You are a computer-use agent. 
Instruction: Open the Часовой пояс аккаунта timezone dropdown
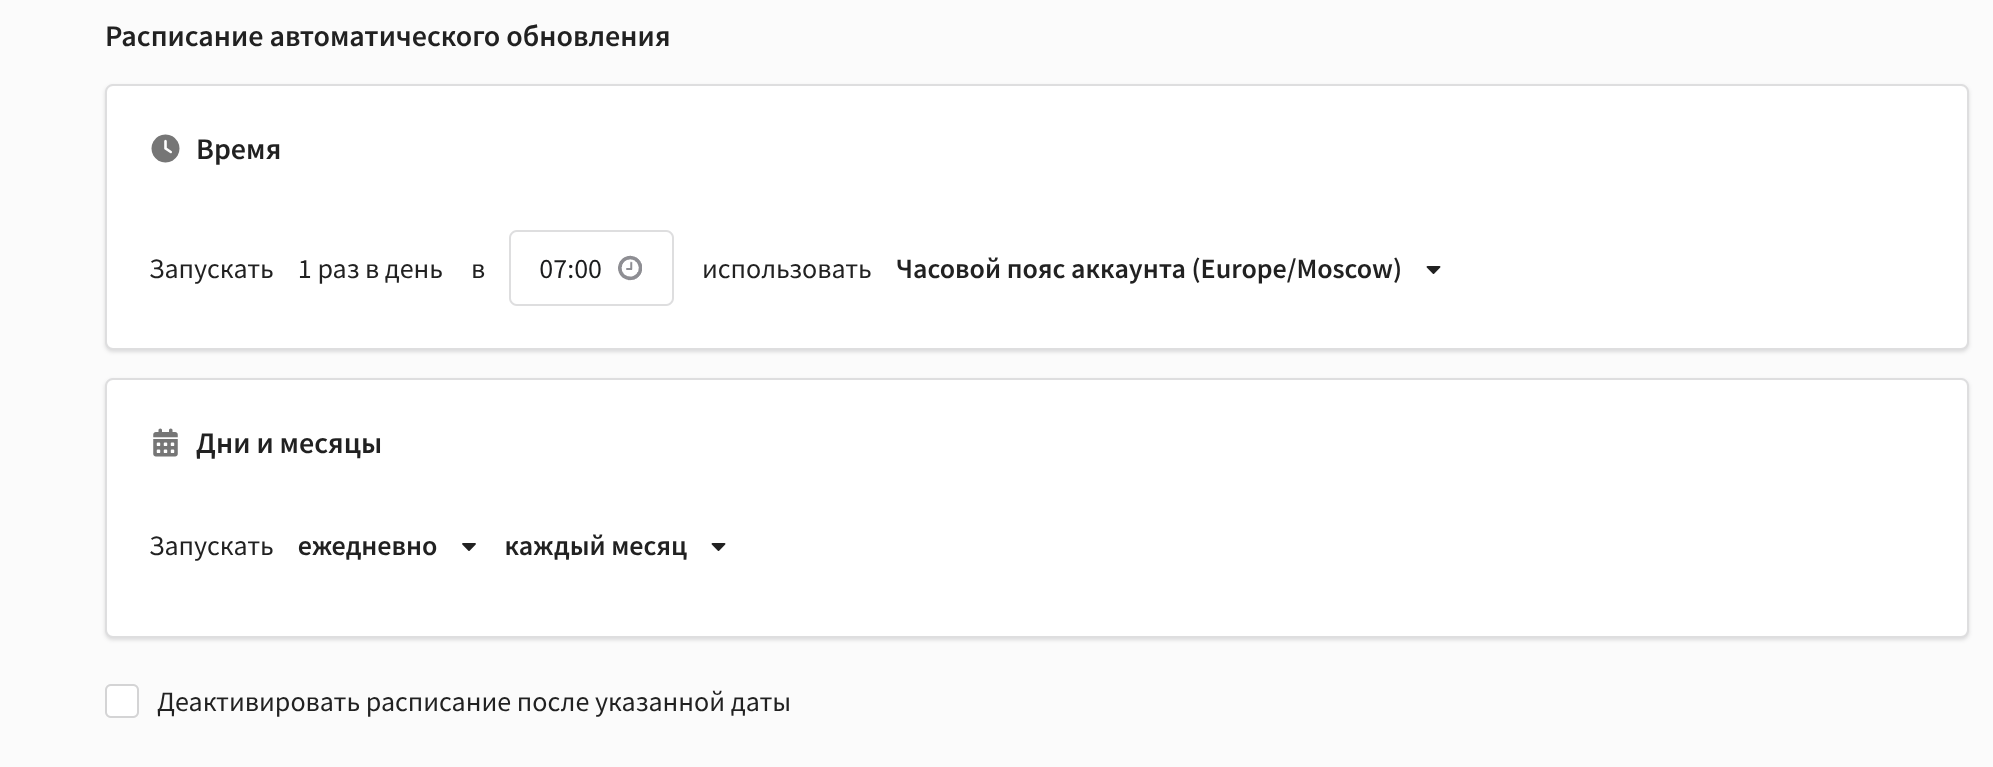point(1148,269)
